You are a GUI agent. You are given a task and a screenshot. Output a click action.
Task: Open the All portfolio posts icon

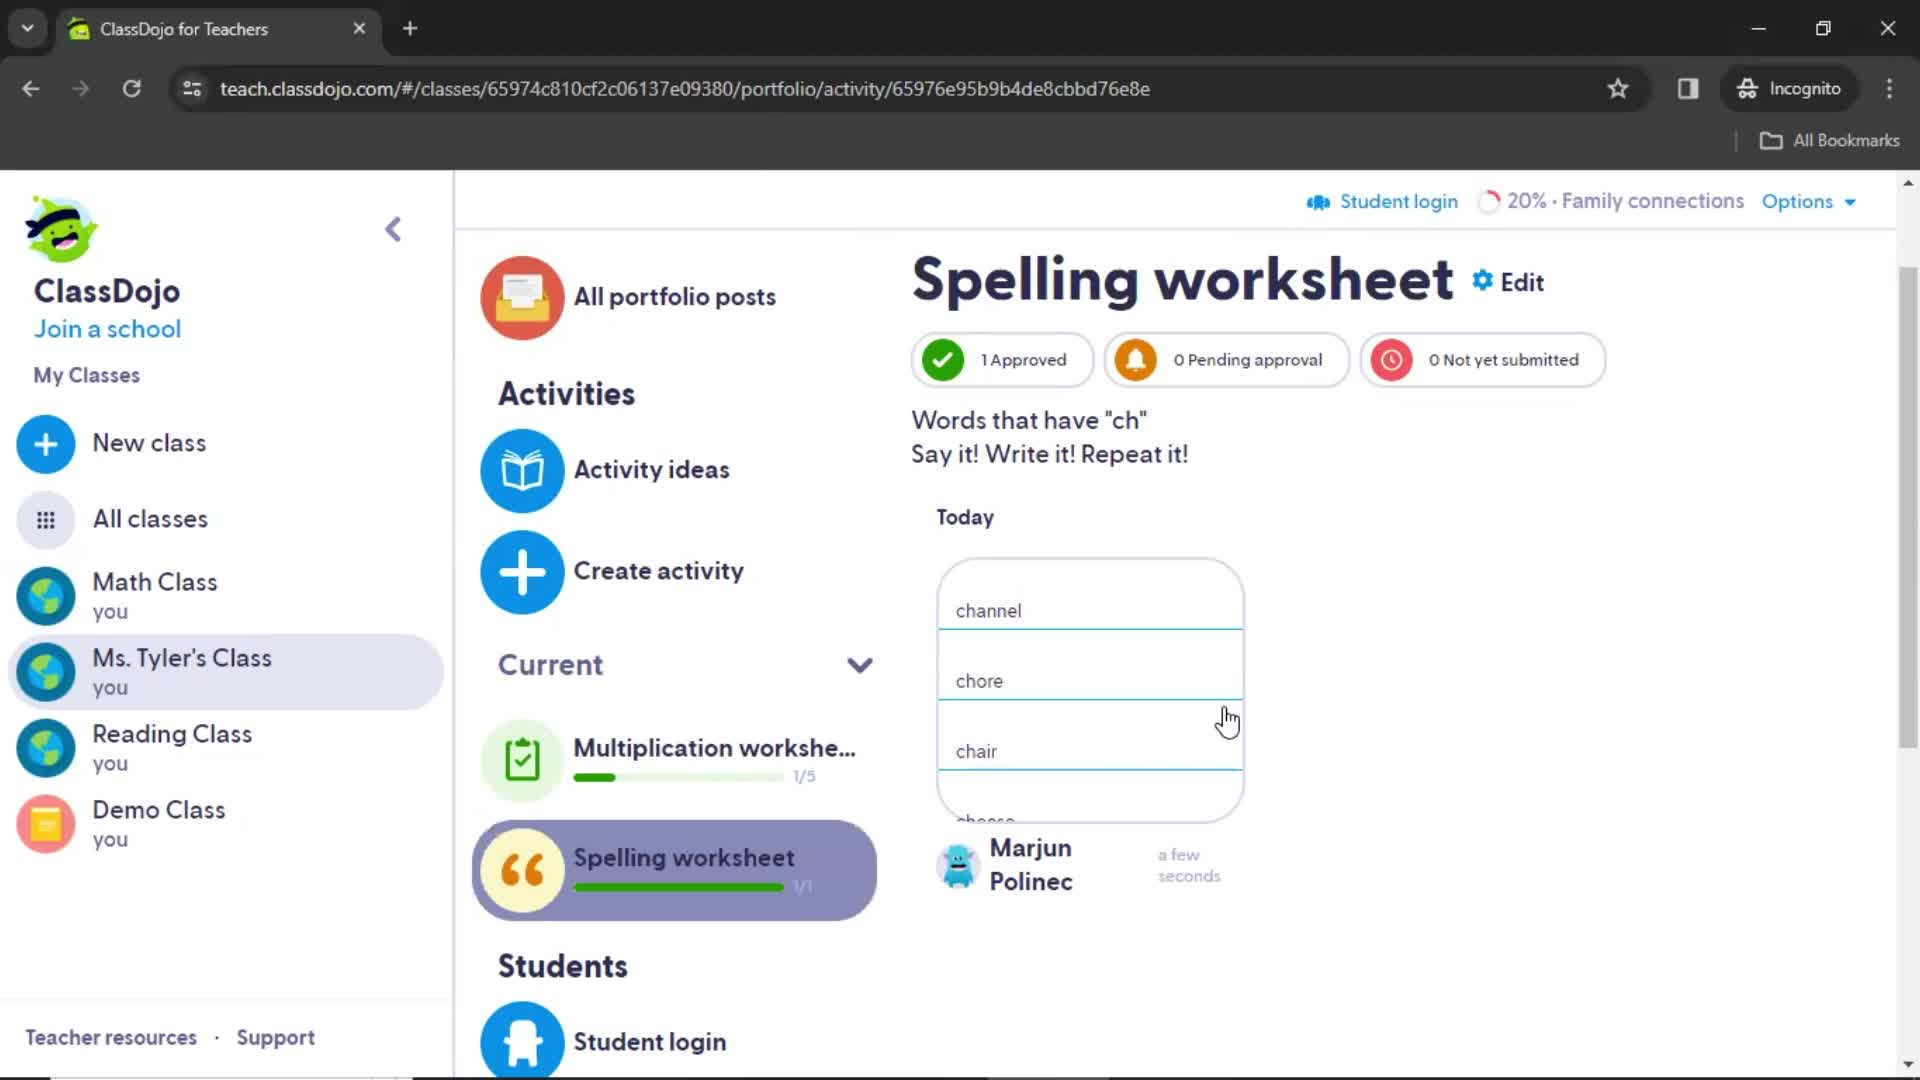coord(522,297)
